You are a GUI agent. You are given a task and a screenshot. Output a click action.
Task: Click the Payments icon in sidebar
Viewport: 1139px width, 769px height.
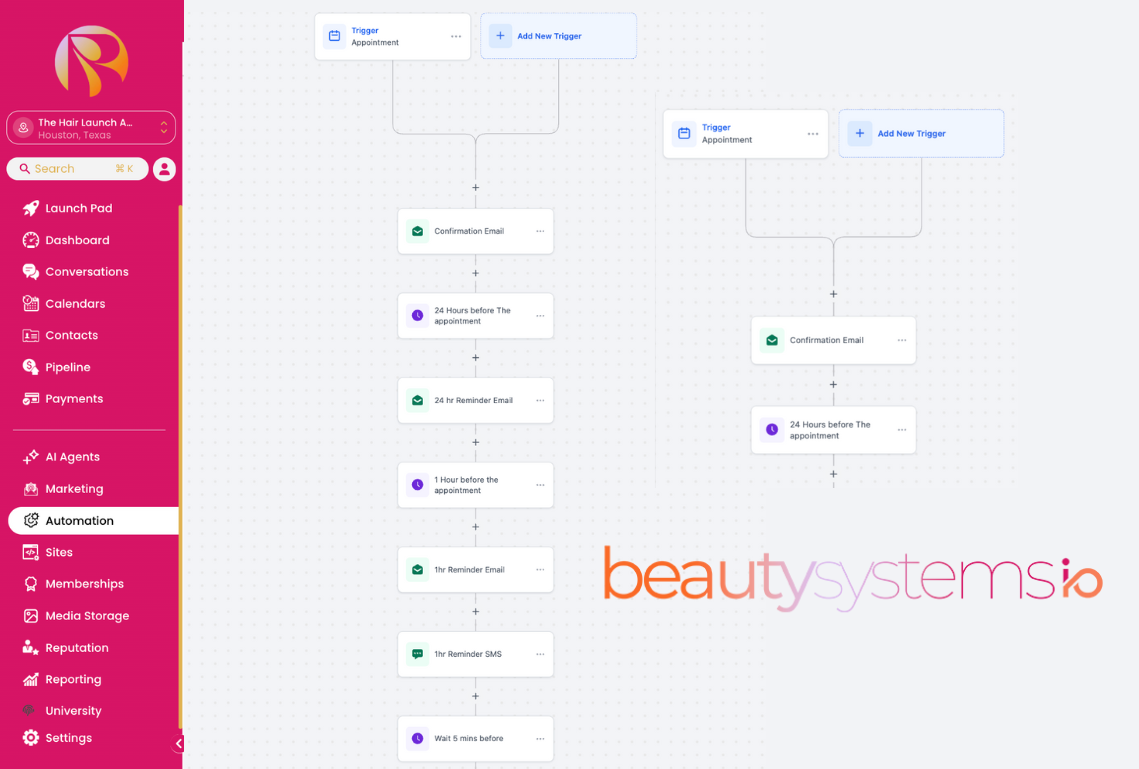point(31,399)
